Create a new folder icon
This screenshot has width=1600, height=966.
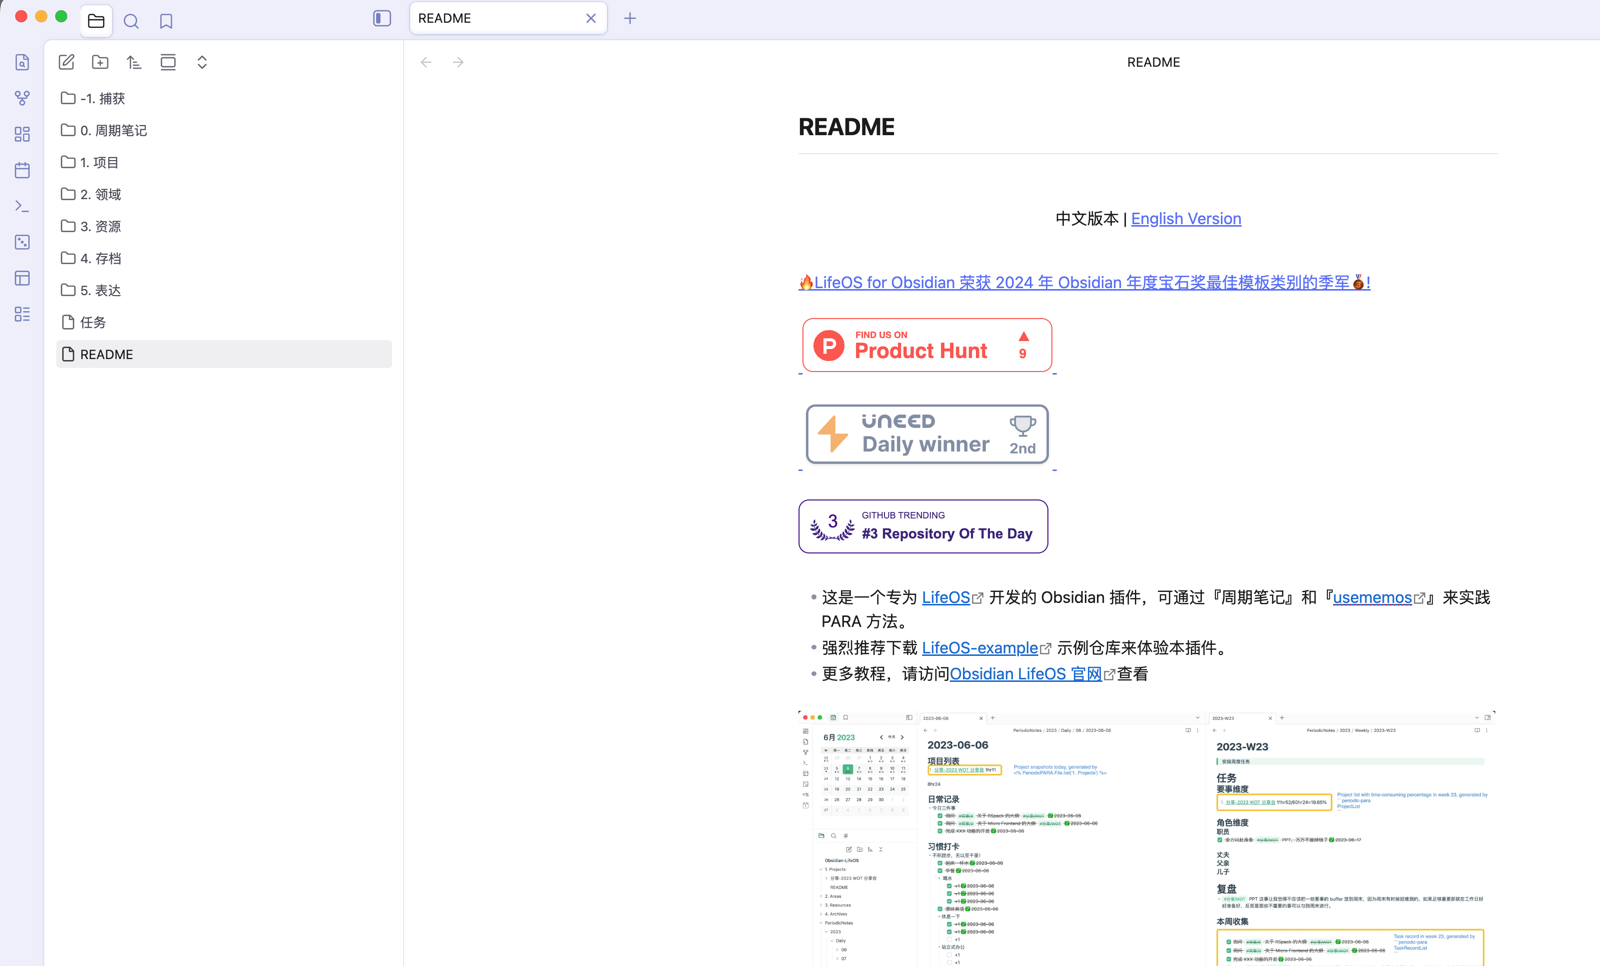pyautogui.click(x=100, y=62)
